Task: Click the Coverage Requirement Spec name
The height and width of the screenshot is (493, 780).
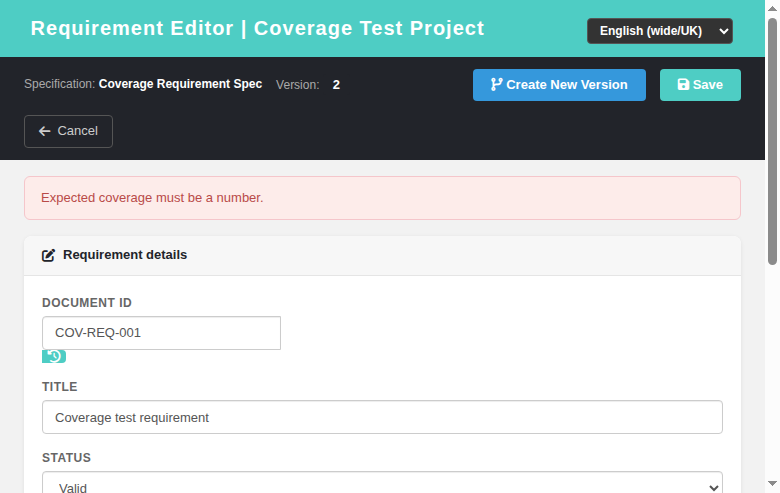Action: pyautogui.click(x=180, y=84)
